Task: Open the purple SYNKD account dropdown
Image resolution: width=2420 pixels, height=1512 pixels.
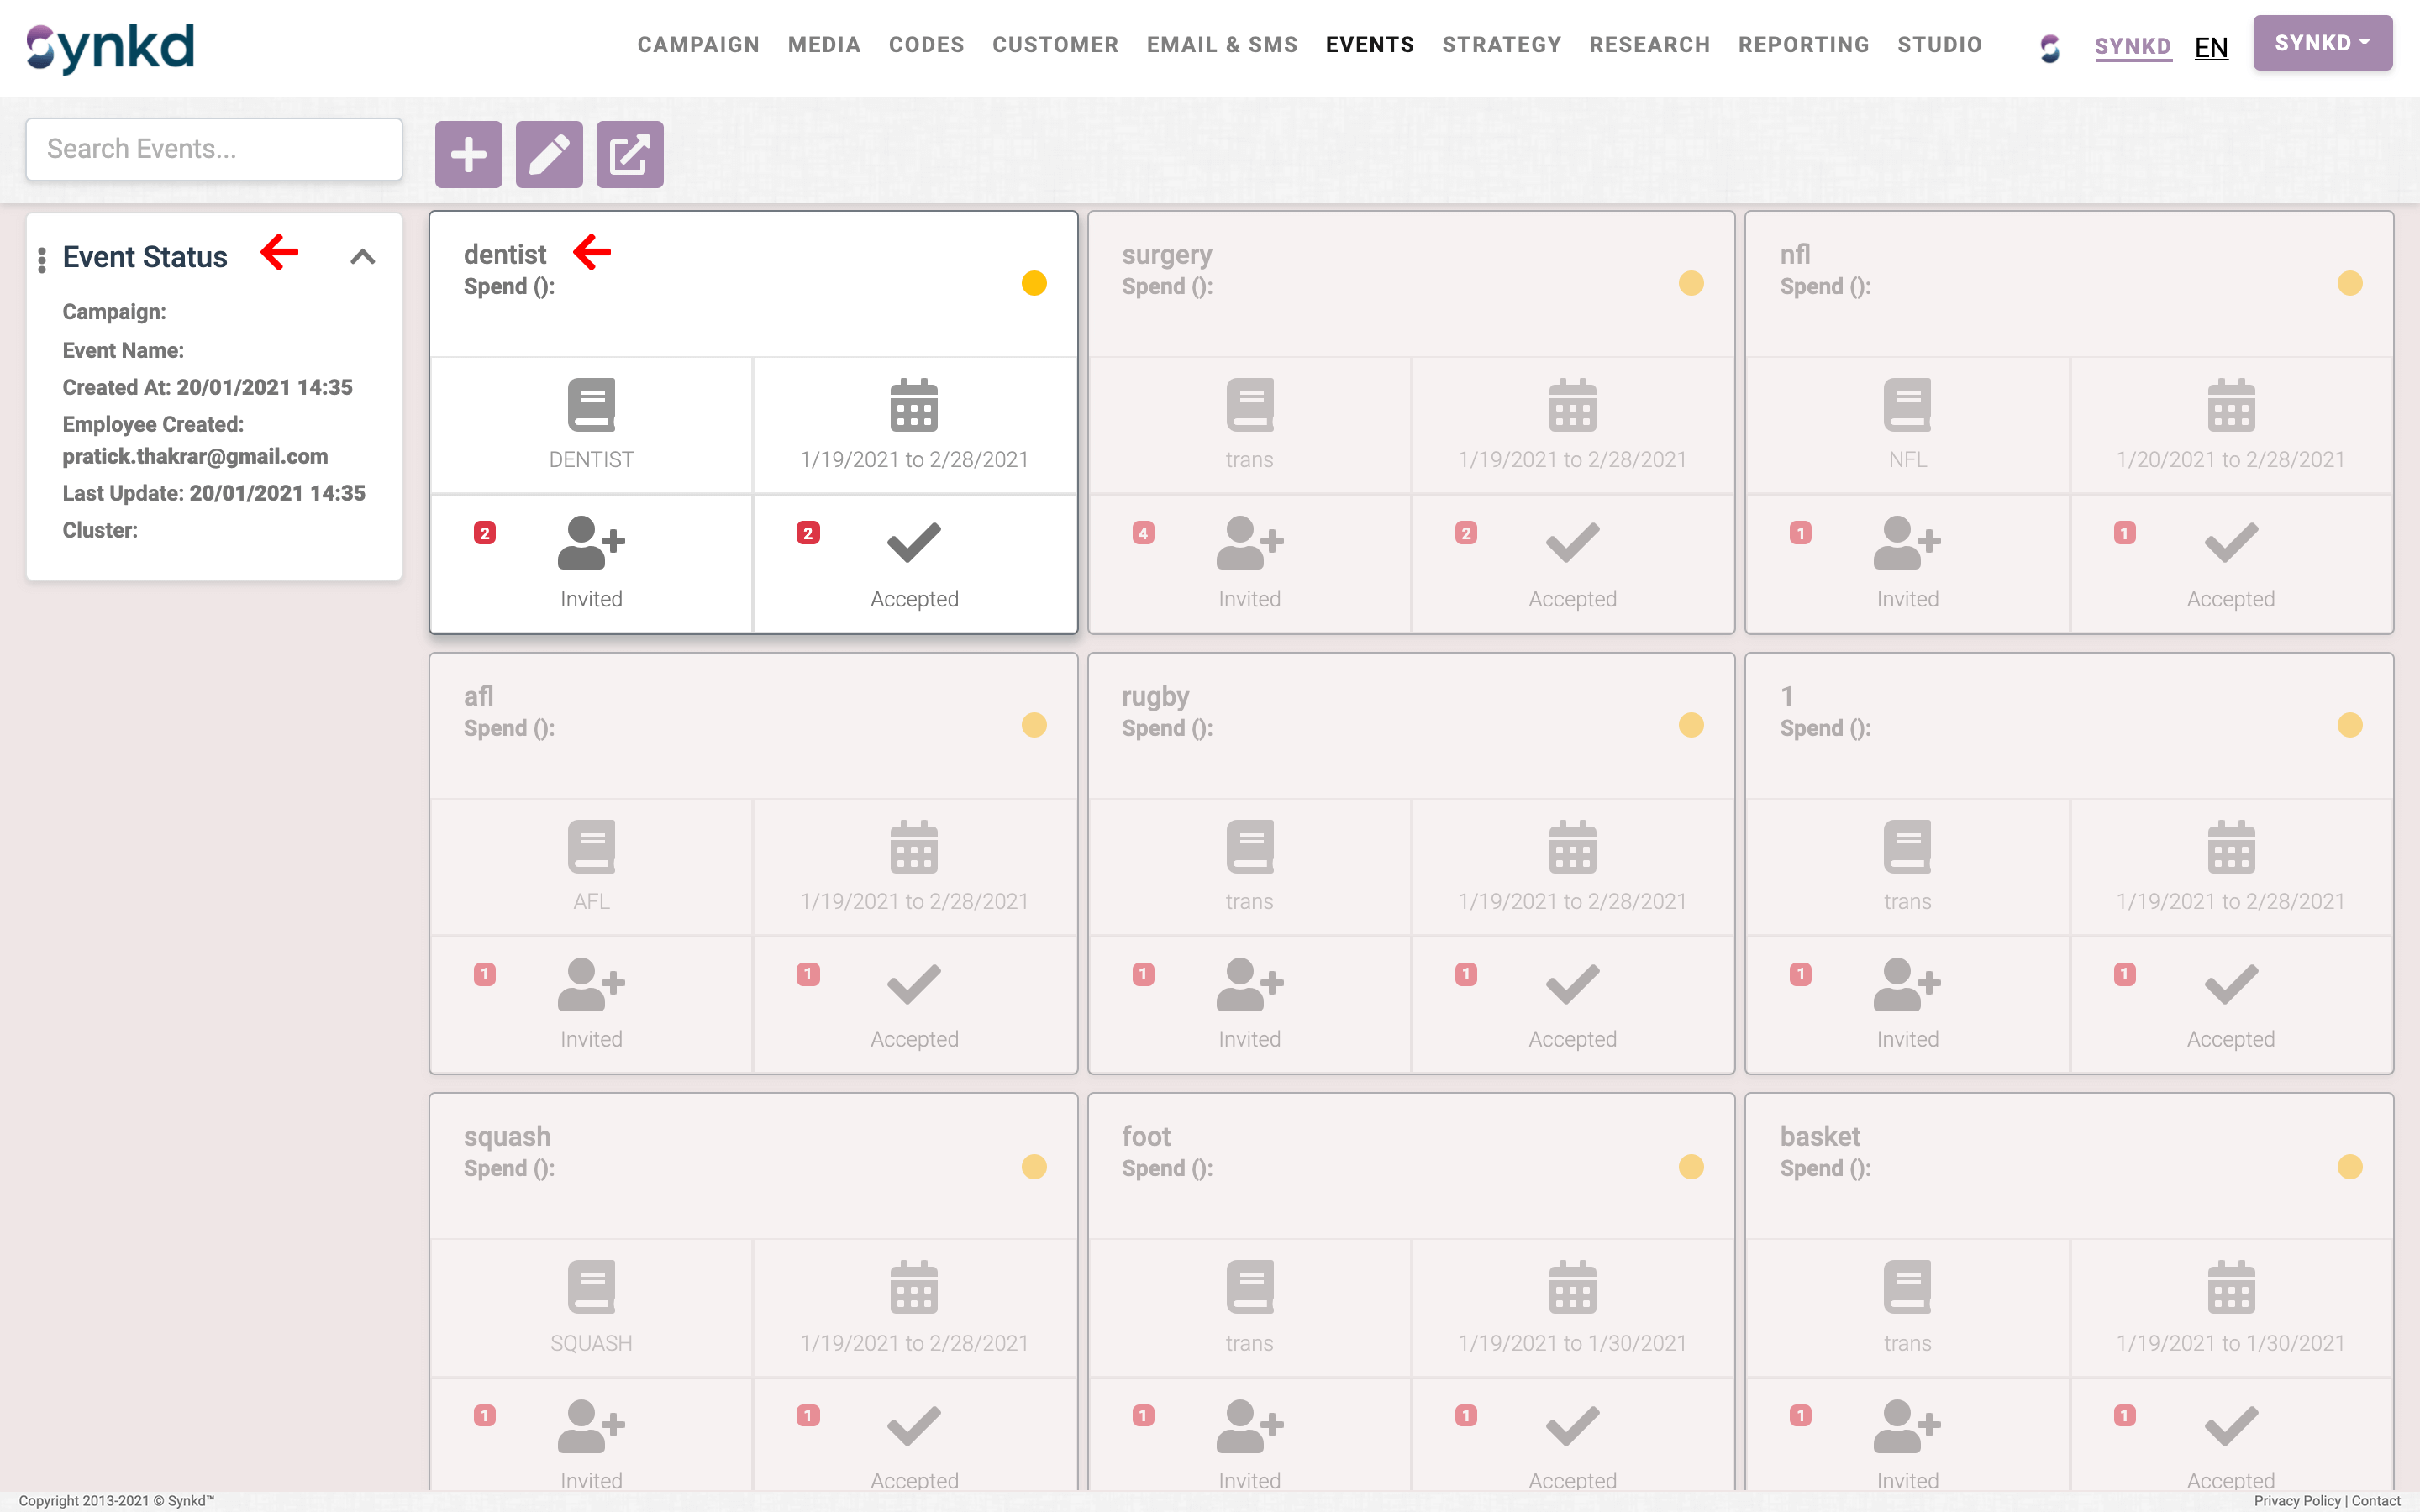Action: click(2321, 43)
